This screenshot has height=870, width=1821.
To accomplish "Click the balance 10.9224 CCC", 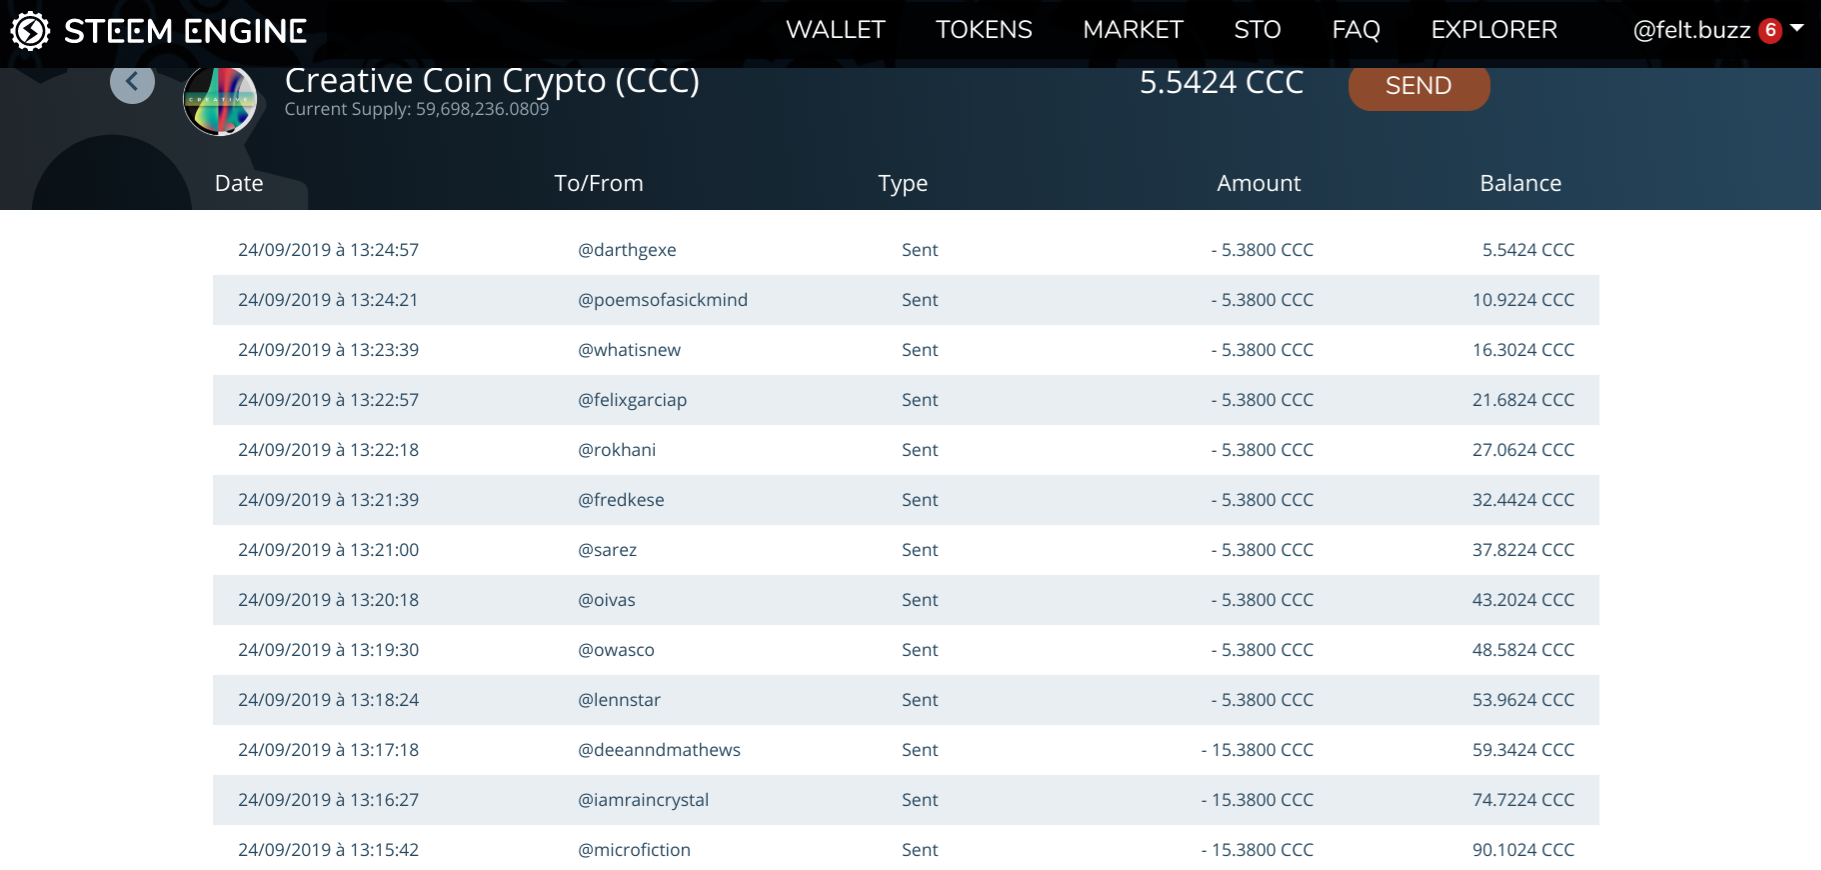I will point(1523,300).
